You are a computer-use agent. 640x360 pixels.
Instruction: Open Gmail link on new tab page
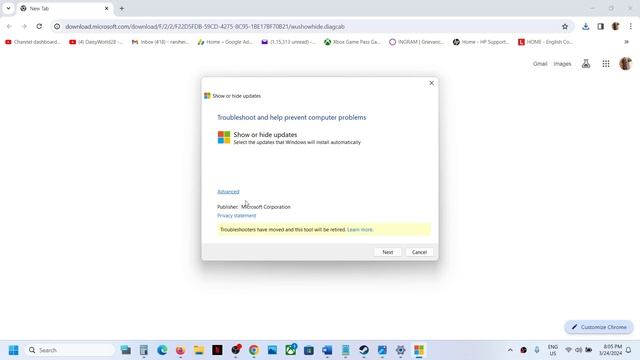pos(540,64)
